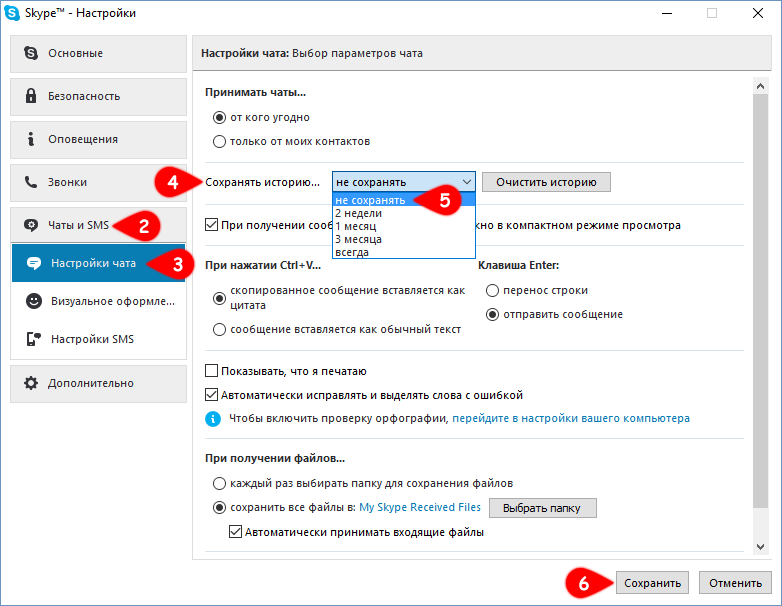Viewport: 782px width, 606px height.
Task: Close the Skype settings window
Action: tap(758, 13)
